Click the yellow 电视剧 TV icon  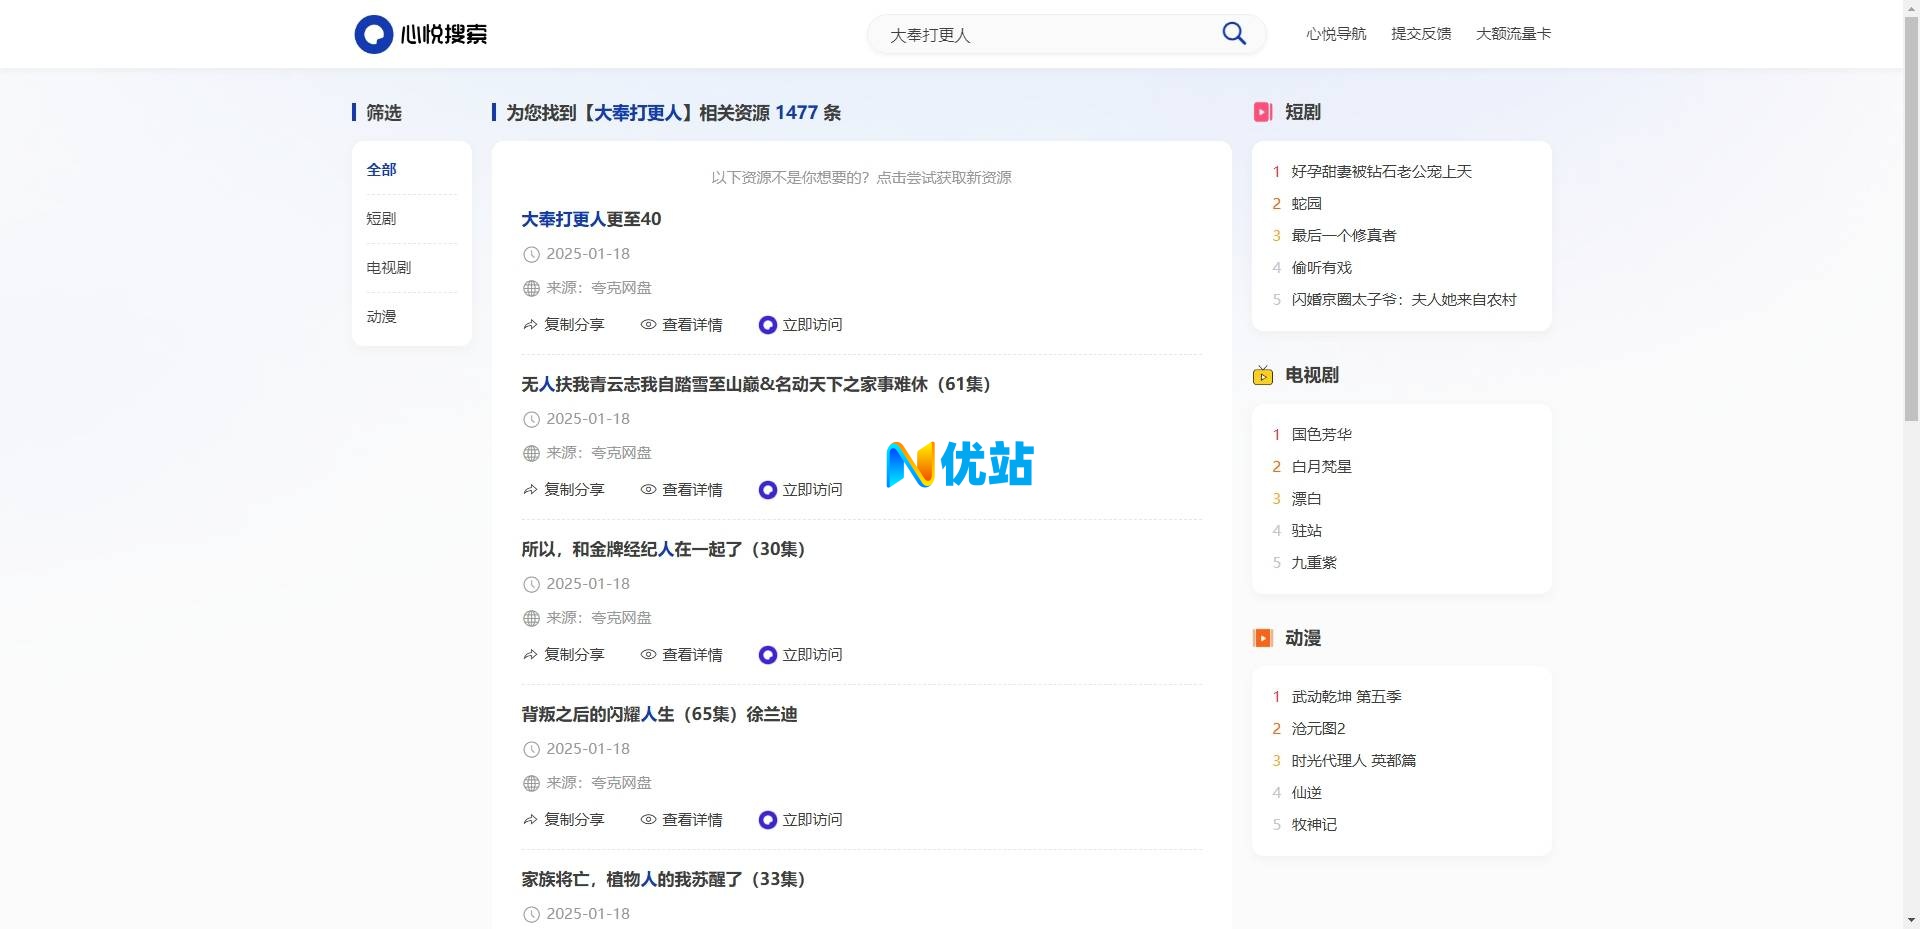(x=1263, y=376)
